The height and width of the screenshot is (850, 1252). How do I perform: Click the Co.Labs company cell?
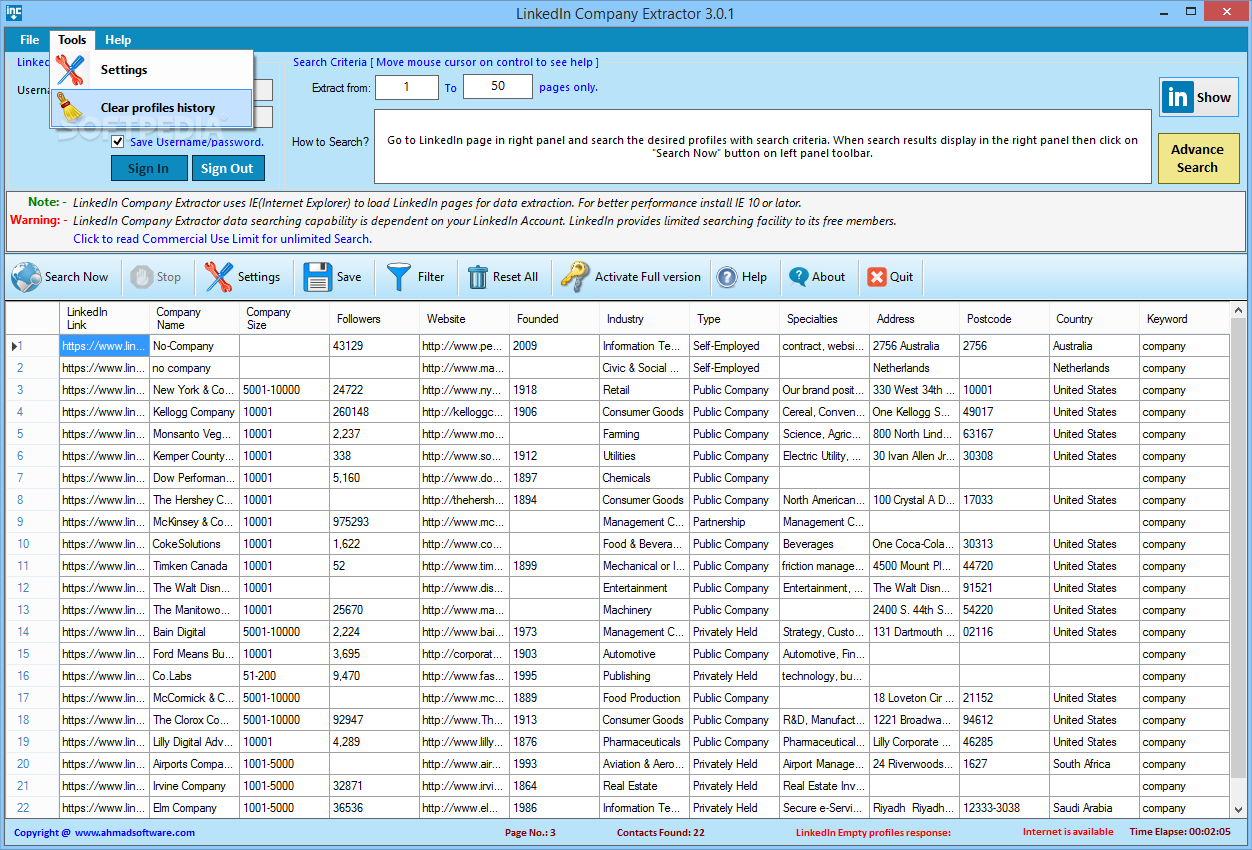(x=194, y=676)
